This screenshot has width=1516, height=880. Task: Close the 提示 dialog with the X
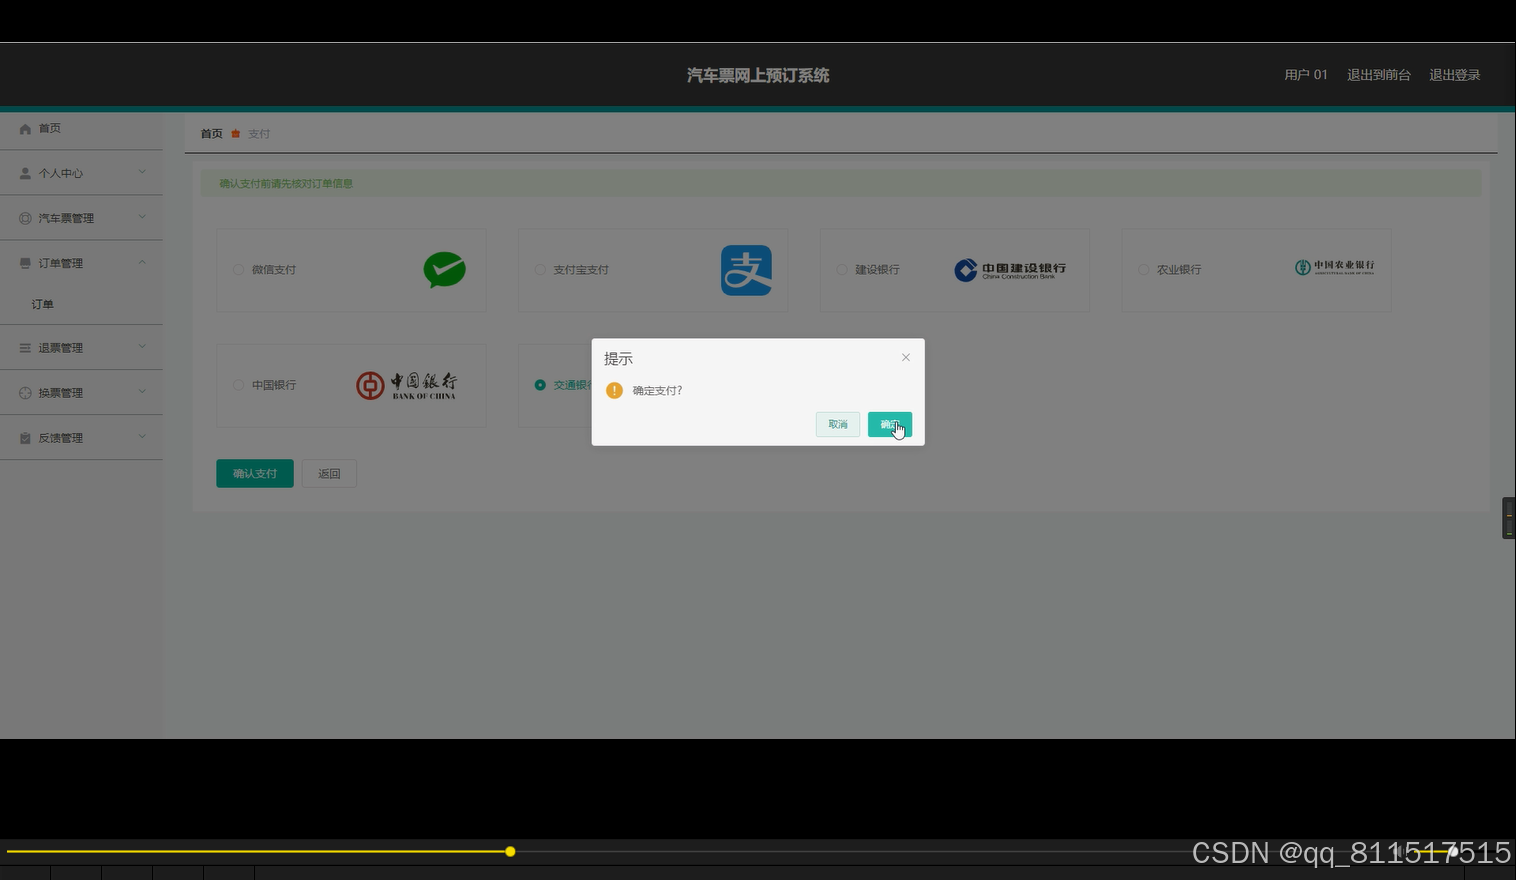pos(906,357)
